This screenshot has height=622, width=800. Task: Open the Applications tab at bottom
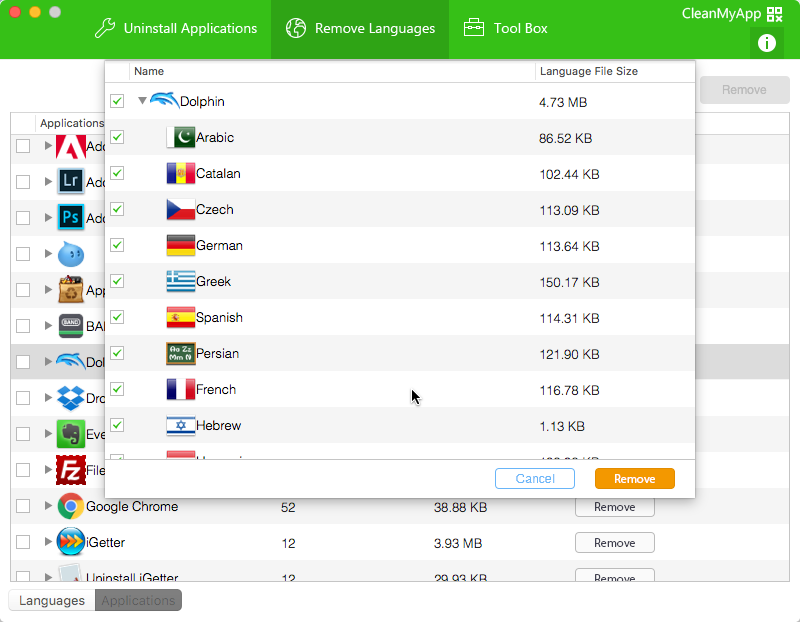pyautogui.click(x=138, y=600)
